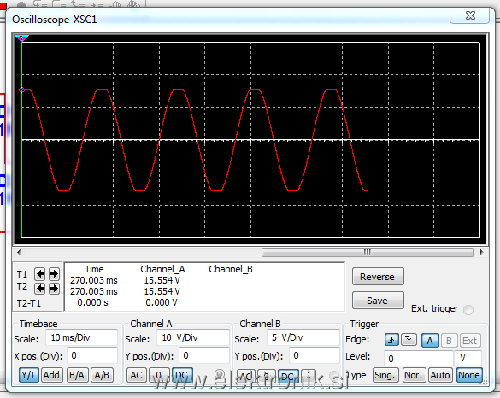Move cursor T2 right with arrow

54,288
